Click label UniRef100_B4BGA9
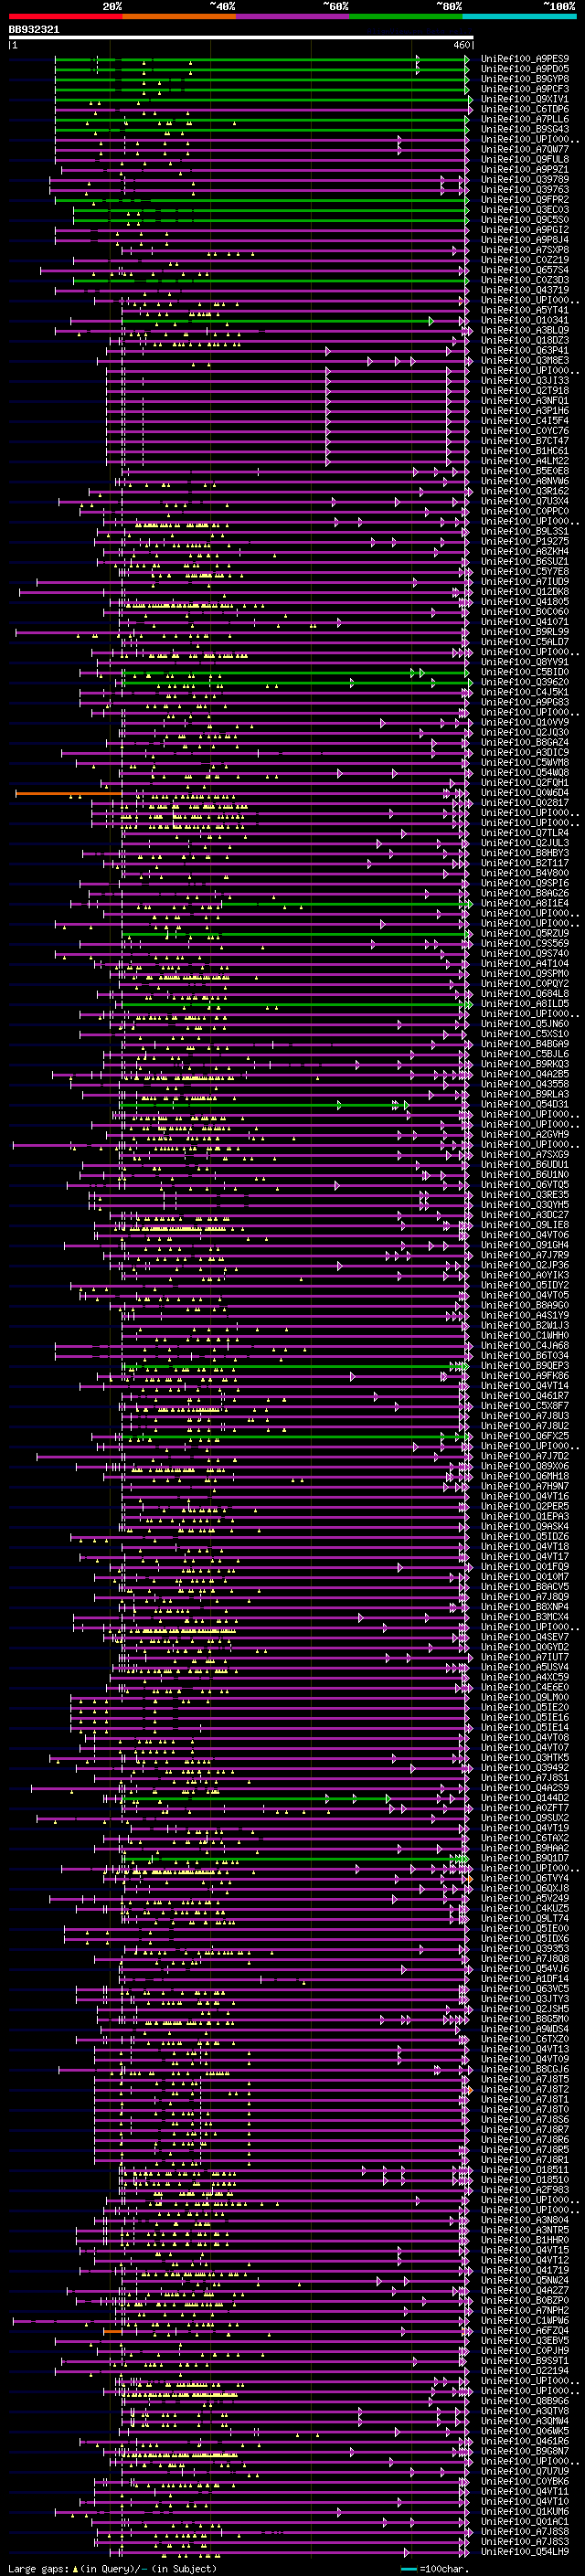Image resolution: width=585 pixels, height=2576 pixels. pyautogui.click(x=525, y=1043)
